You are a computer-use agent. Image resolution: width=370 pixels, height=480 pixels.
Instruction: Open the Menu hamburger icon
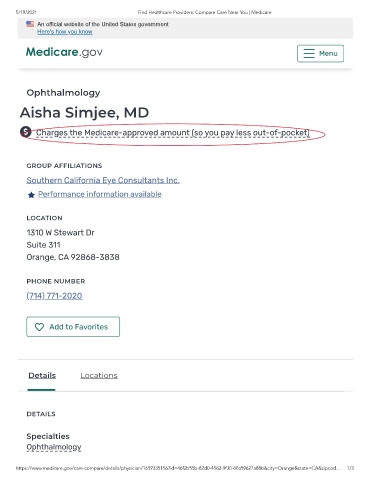point(309,54)
